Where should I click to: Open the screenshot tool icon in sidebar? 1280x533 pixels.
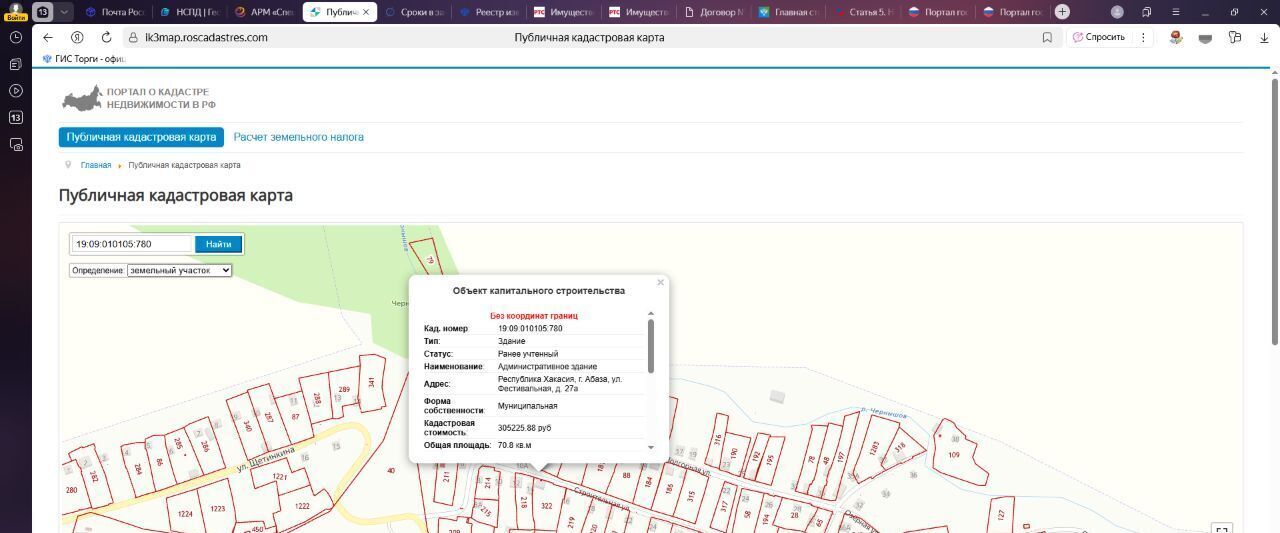pos(16,144)
